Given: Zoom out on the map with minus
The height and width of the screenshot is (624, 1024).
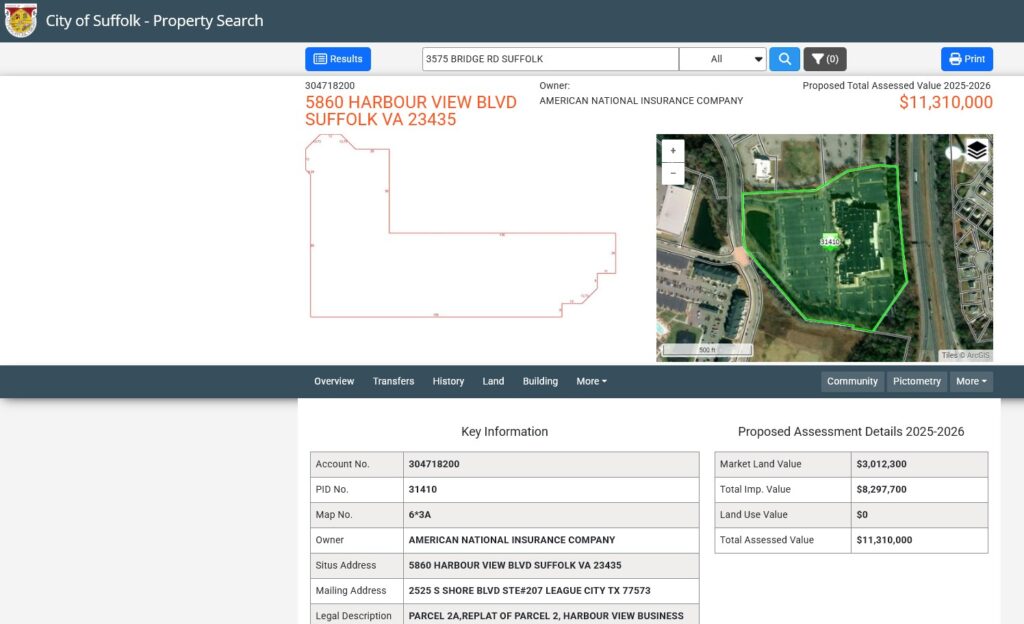Looking at the screenshot, I should (673, 173).
